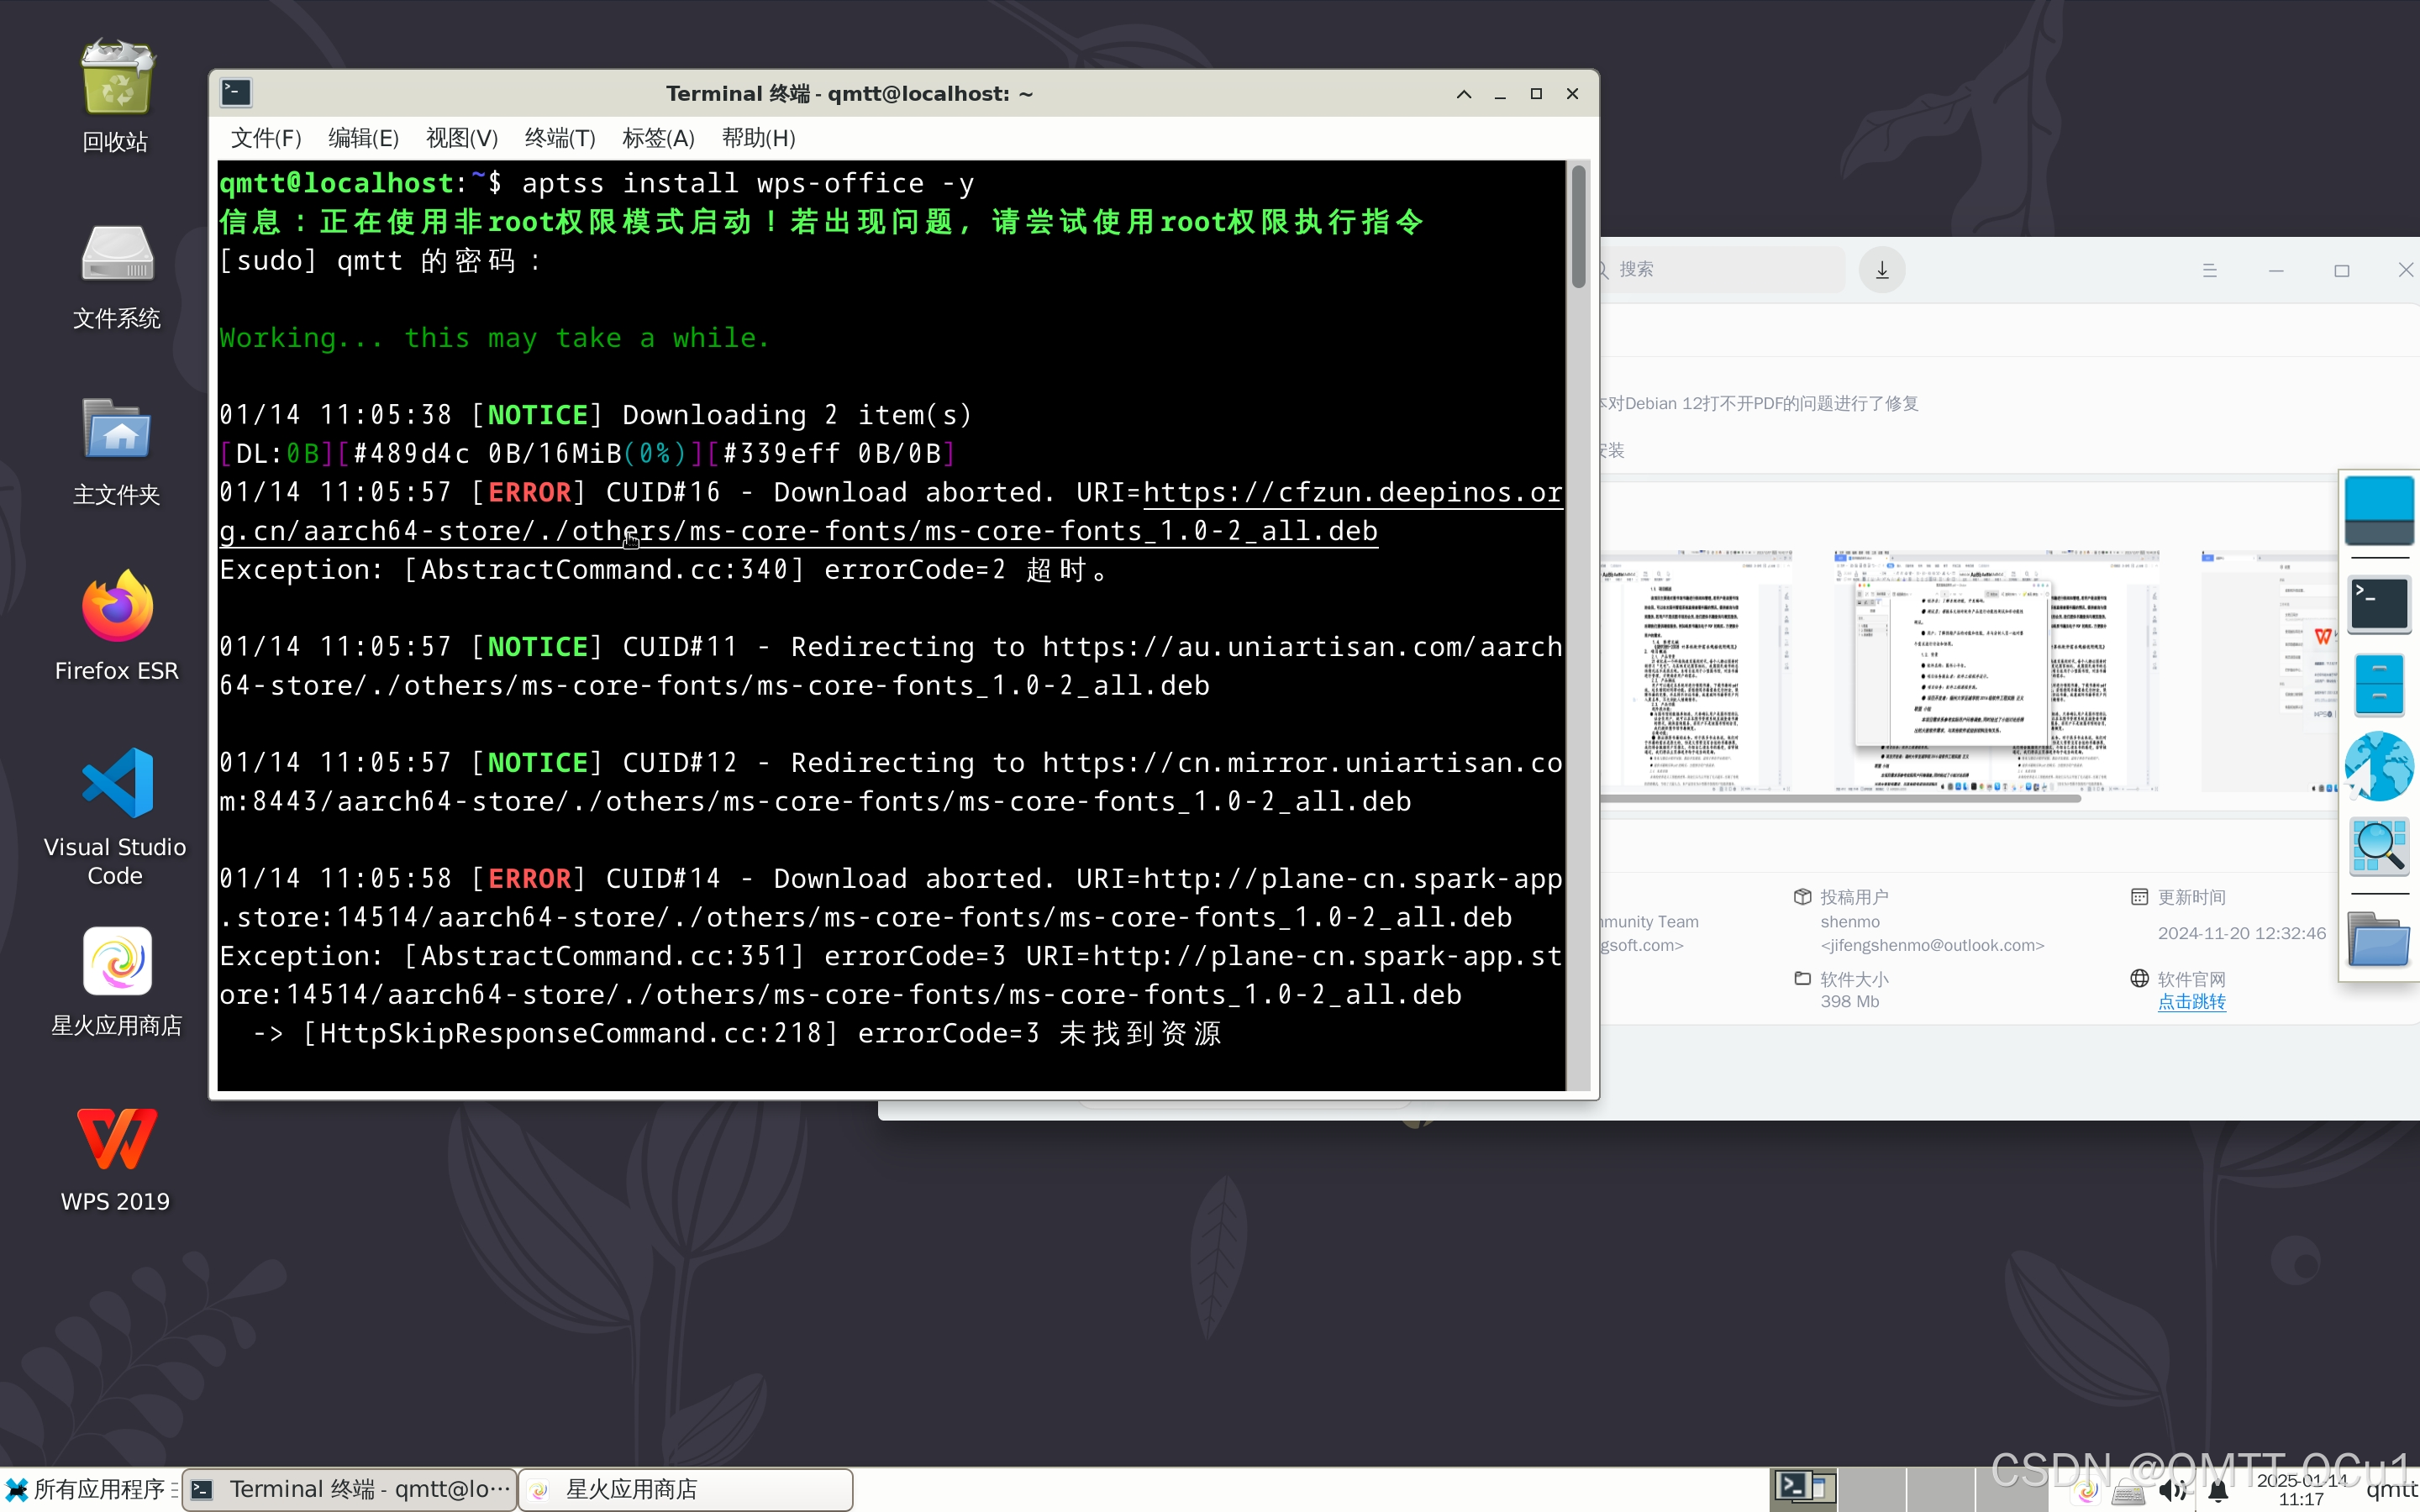This screenshot has height=1512, width=2420.
Task: Open the Visual Studio Code desktop icon
Action: [117, 783]
